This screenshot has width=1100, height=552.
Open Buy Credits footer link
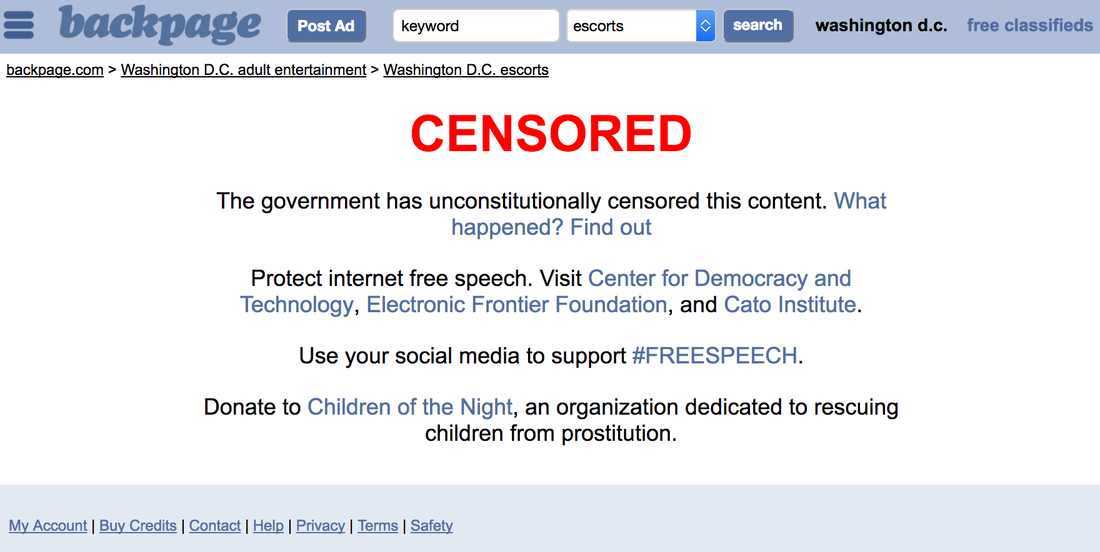(138, 525)
